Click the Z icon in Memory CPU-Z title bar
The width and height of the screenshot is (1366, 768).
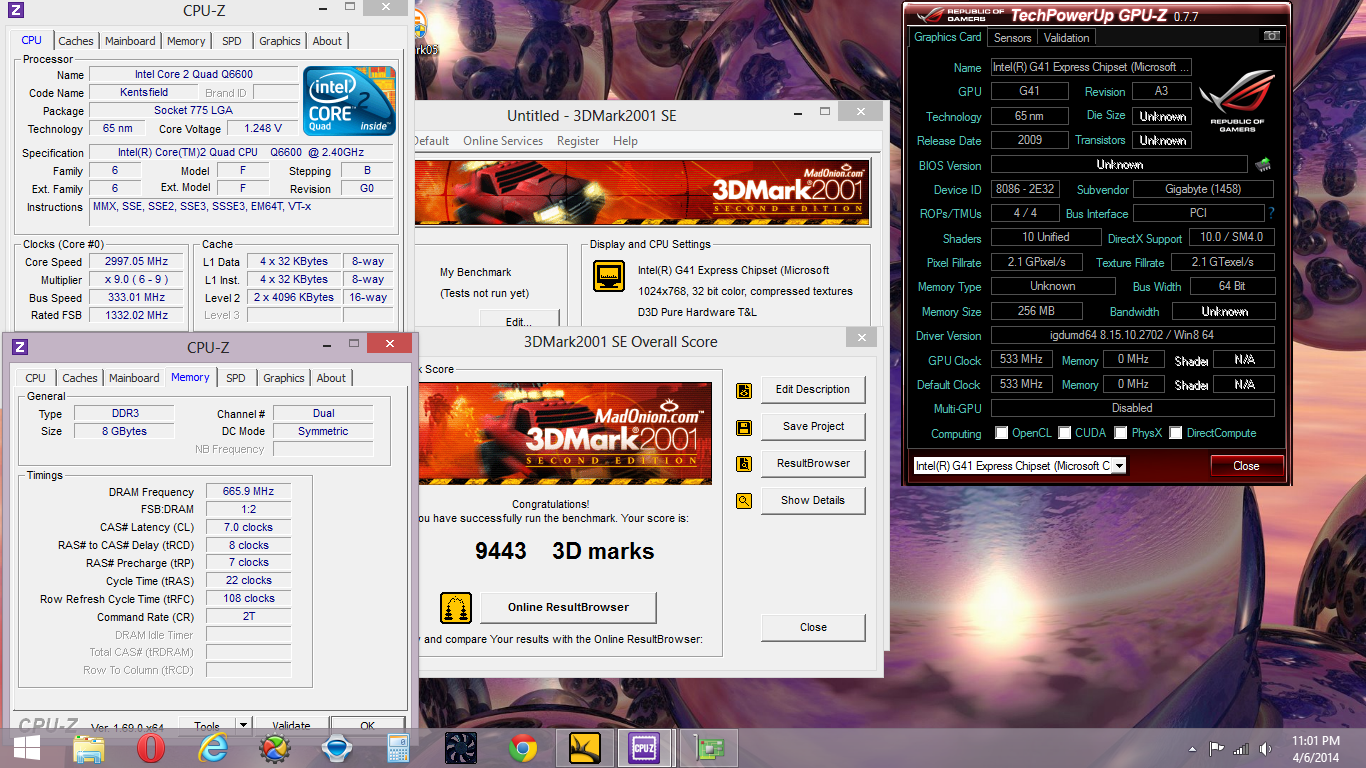[20, 347]
